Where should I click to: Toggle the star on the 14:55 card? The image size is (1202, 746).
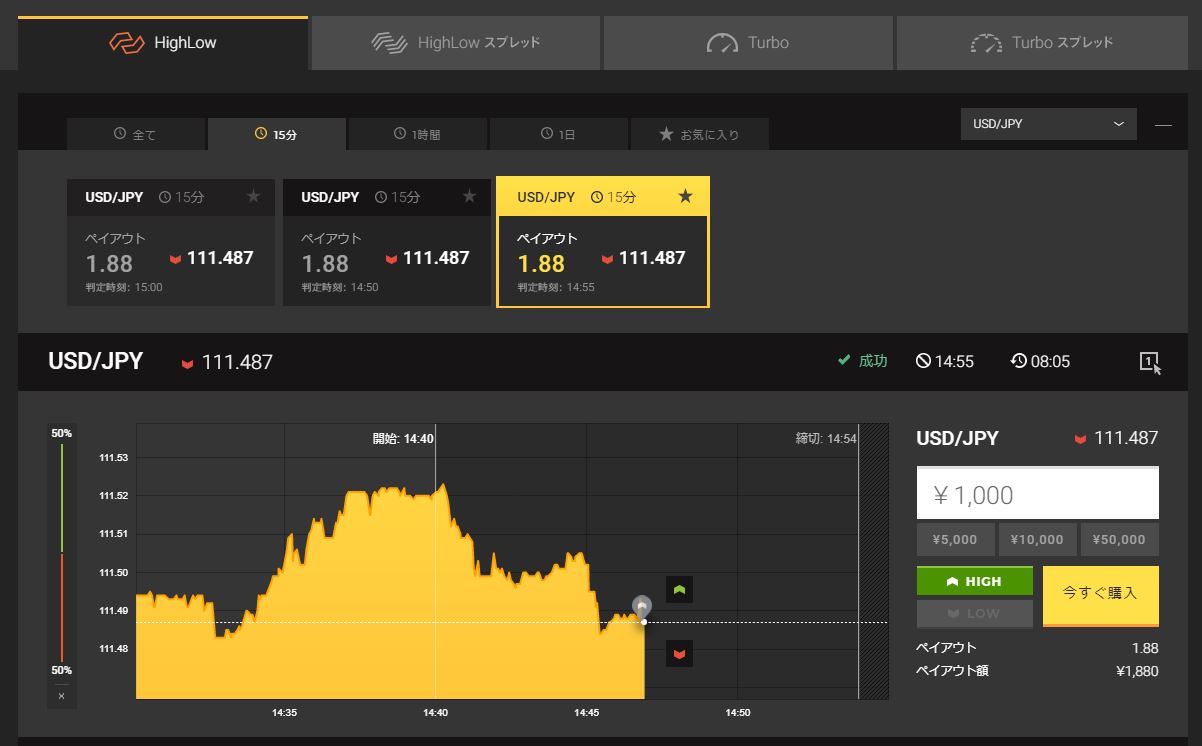[x=685, y=197]
